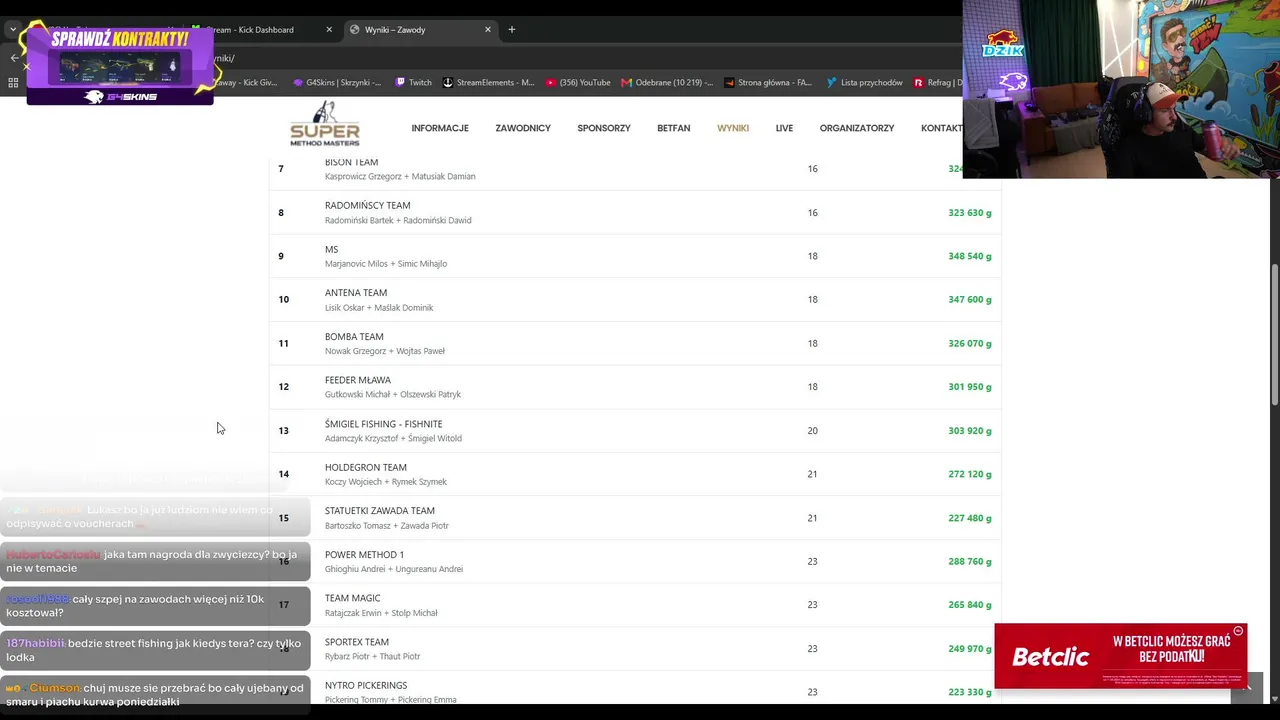
Task: Open the KONTAKT menu item
Action: 941,128
